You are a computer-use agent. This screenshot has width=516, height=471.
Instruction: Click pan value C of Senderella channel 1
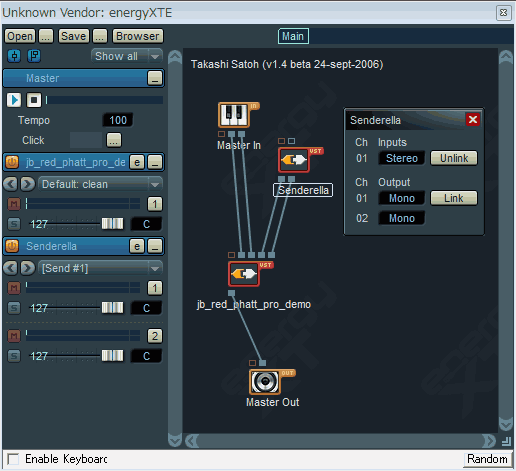pyautogui.click(x=147, y=308)
